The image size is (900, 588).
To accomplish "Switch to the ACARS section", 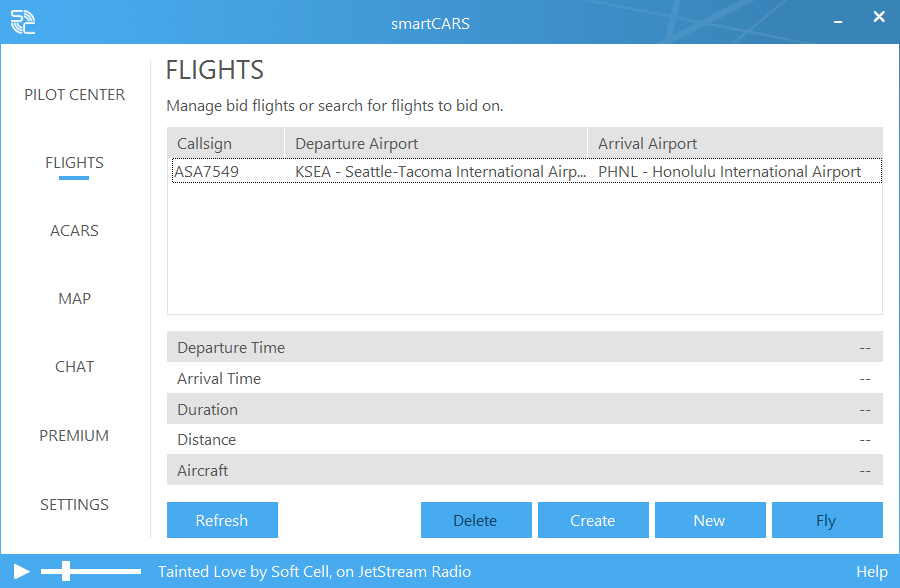I will (75, 231).
